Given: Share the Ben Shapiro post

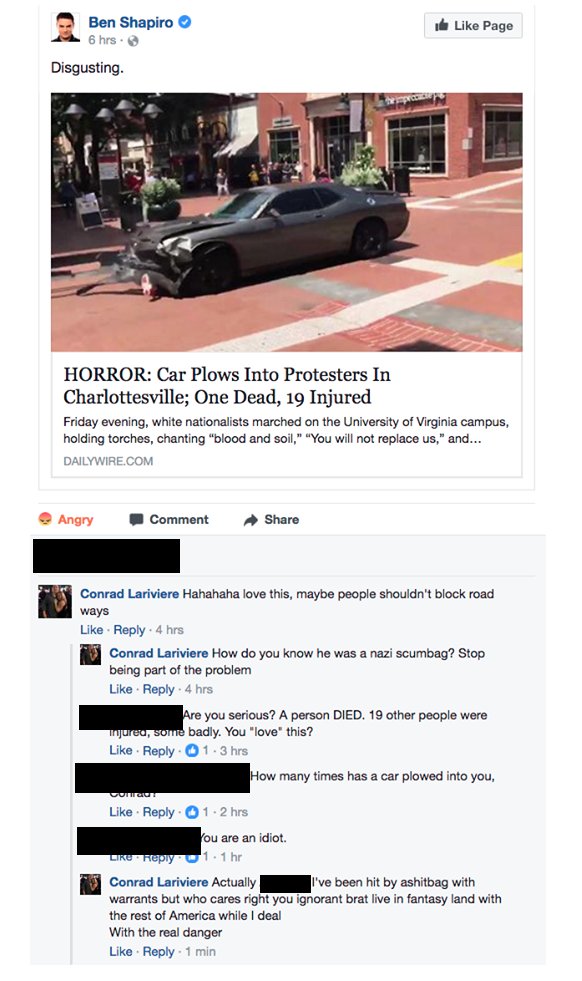Looking at the screenshot, I should [272, 519].
